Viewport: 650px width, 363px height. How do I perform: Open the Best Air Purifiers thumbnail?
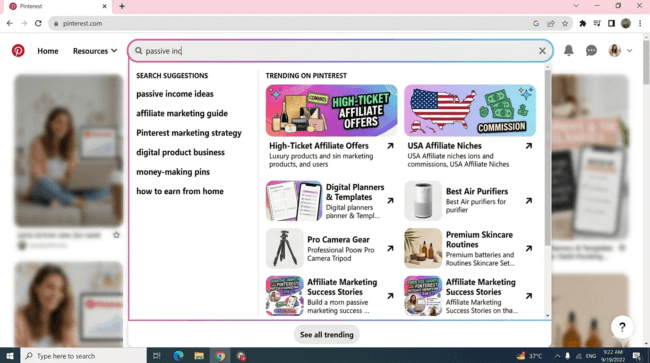pos(423,201)
